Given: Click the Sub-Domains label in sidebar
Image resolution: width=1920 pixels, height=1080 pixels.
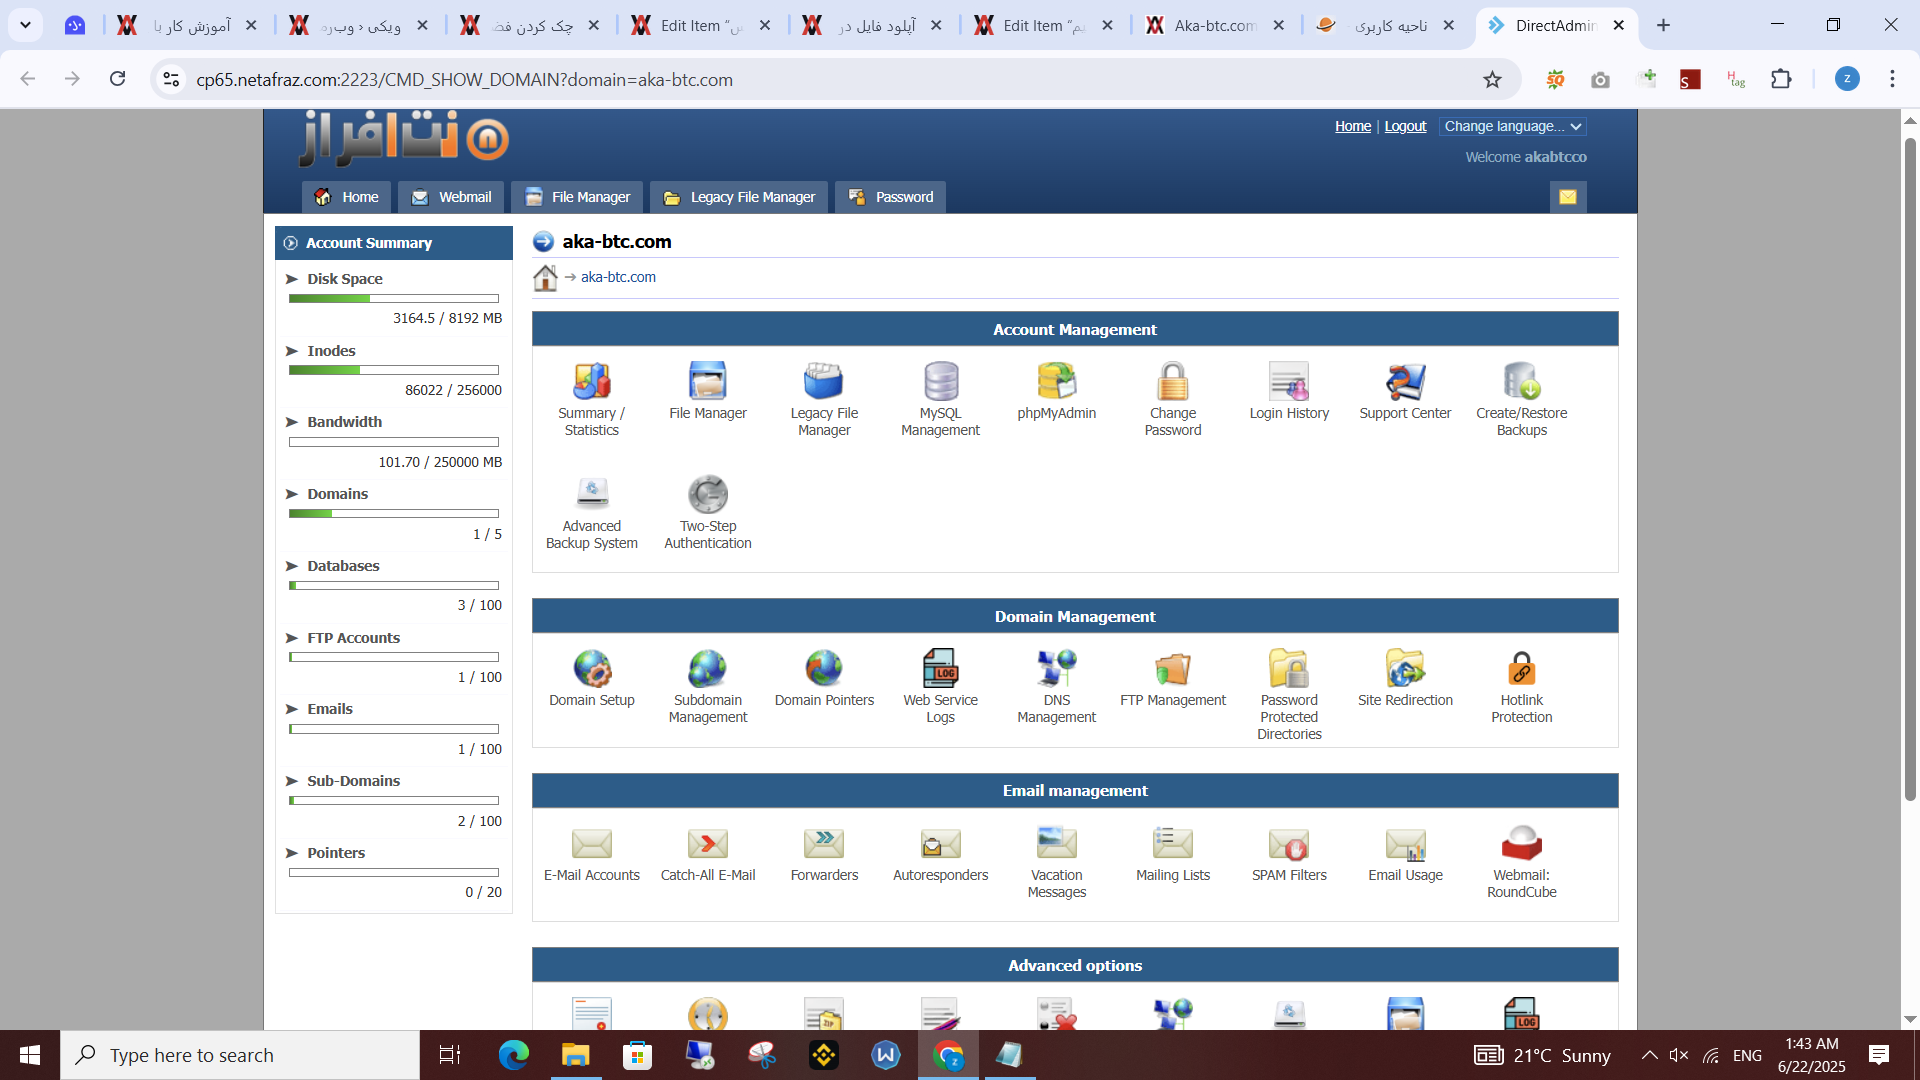Looking at the screenshot, I should [x=353, y=781].
